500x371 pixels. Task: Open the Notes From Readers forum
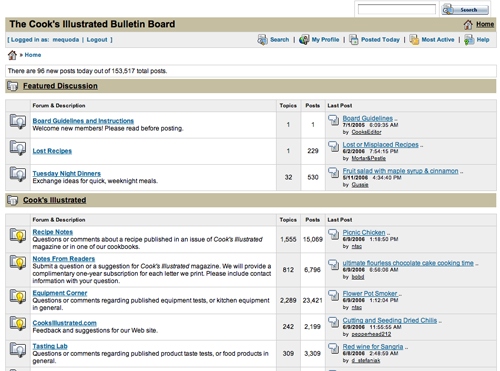pos(64,259)
